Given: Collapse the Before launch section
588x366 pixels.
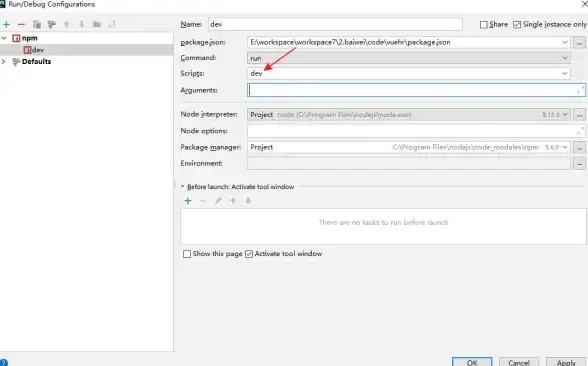Looking at the screenshot, I should point(183,186).
